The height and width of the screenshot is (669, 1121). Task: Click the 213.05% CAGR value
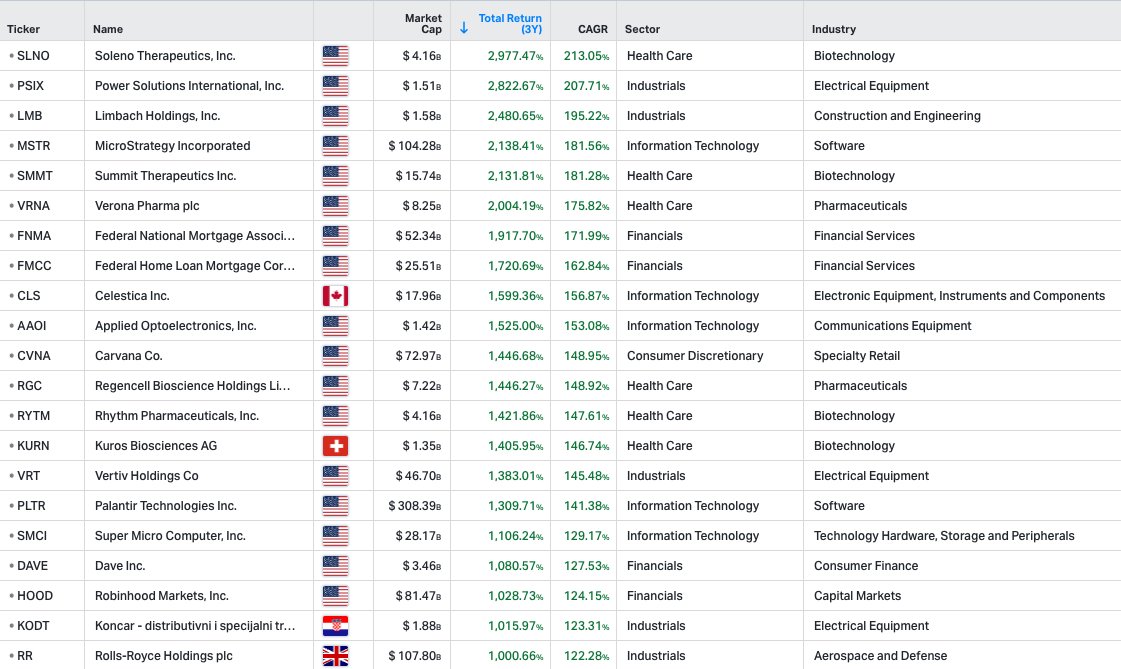(x=586, y=56)
